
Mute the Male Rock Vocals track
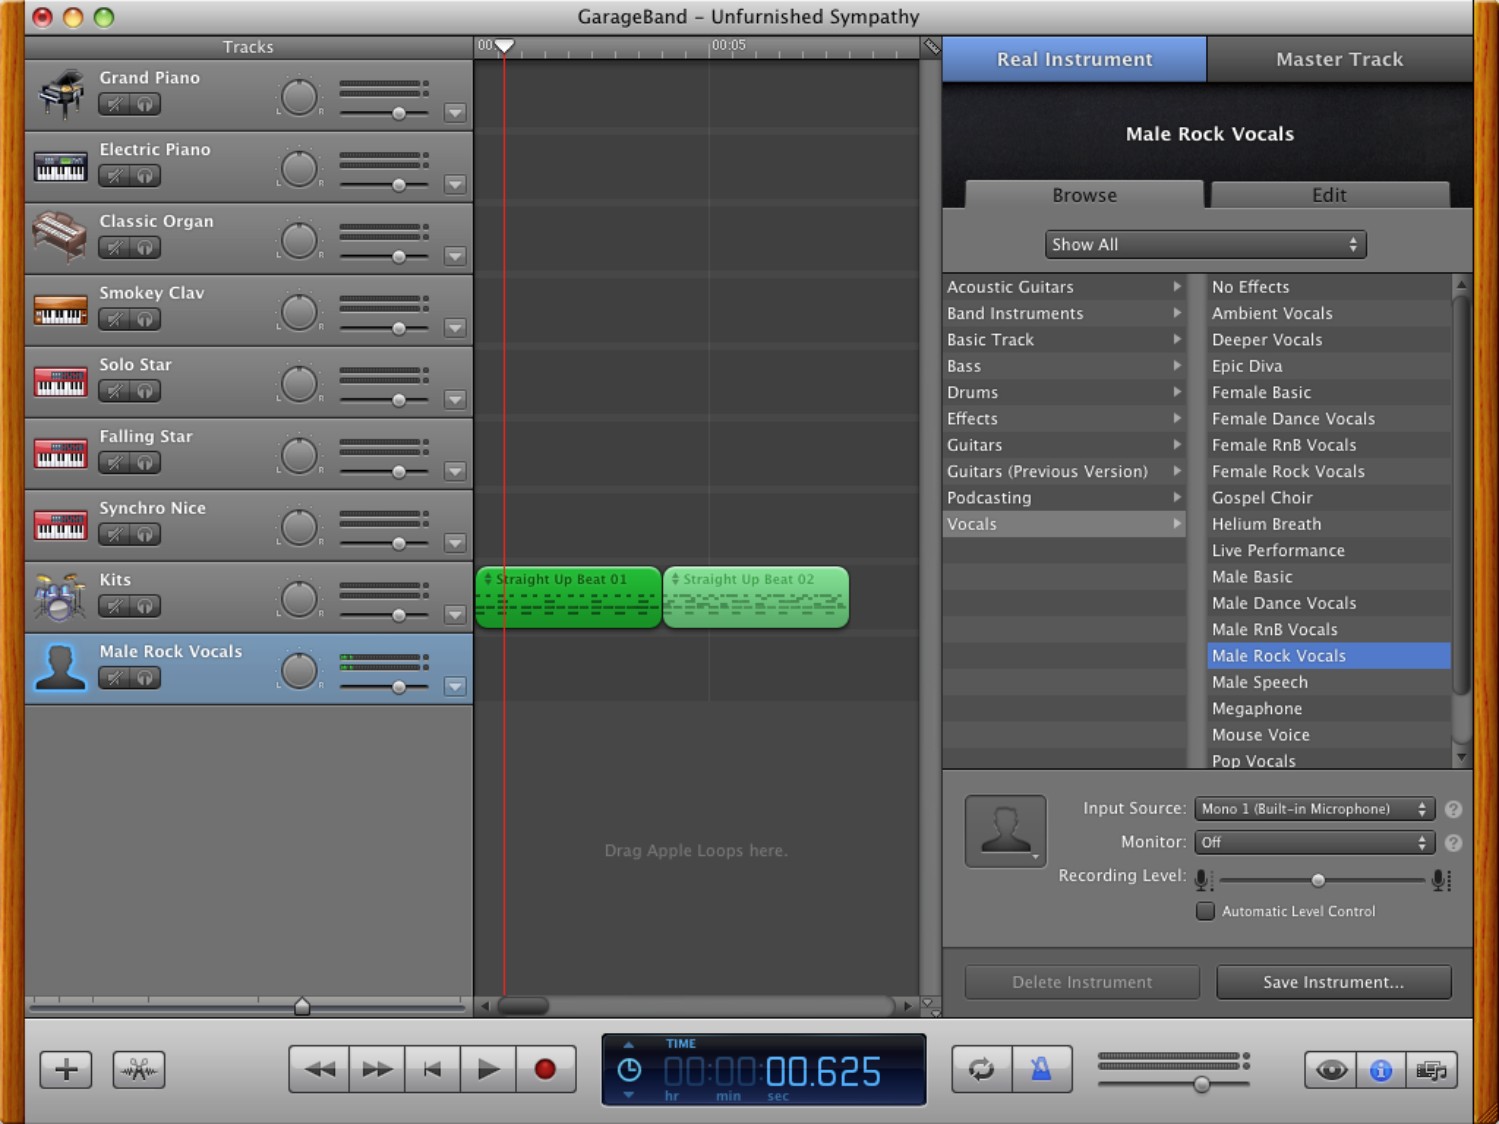point(115,678)
